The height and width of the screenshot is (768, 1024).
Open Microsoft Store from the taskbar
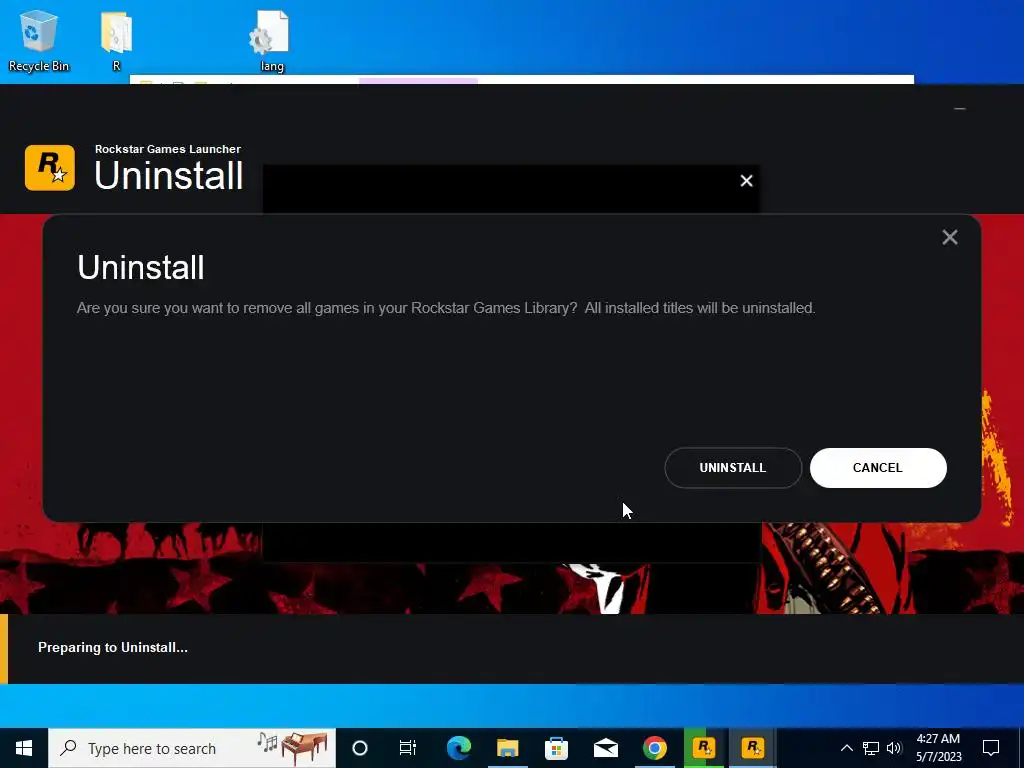556,748
